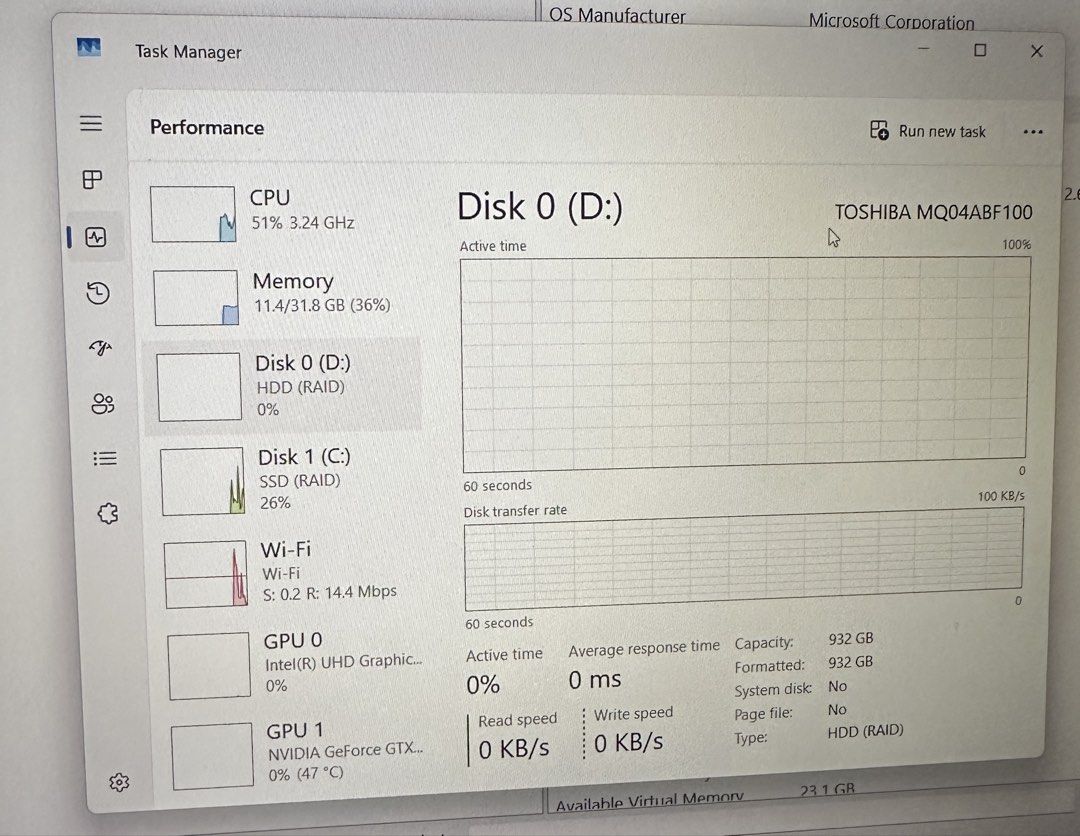Select Disk 1 (C:) SSD item
The image size is (1080, 836).
(289, 481)
